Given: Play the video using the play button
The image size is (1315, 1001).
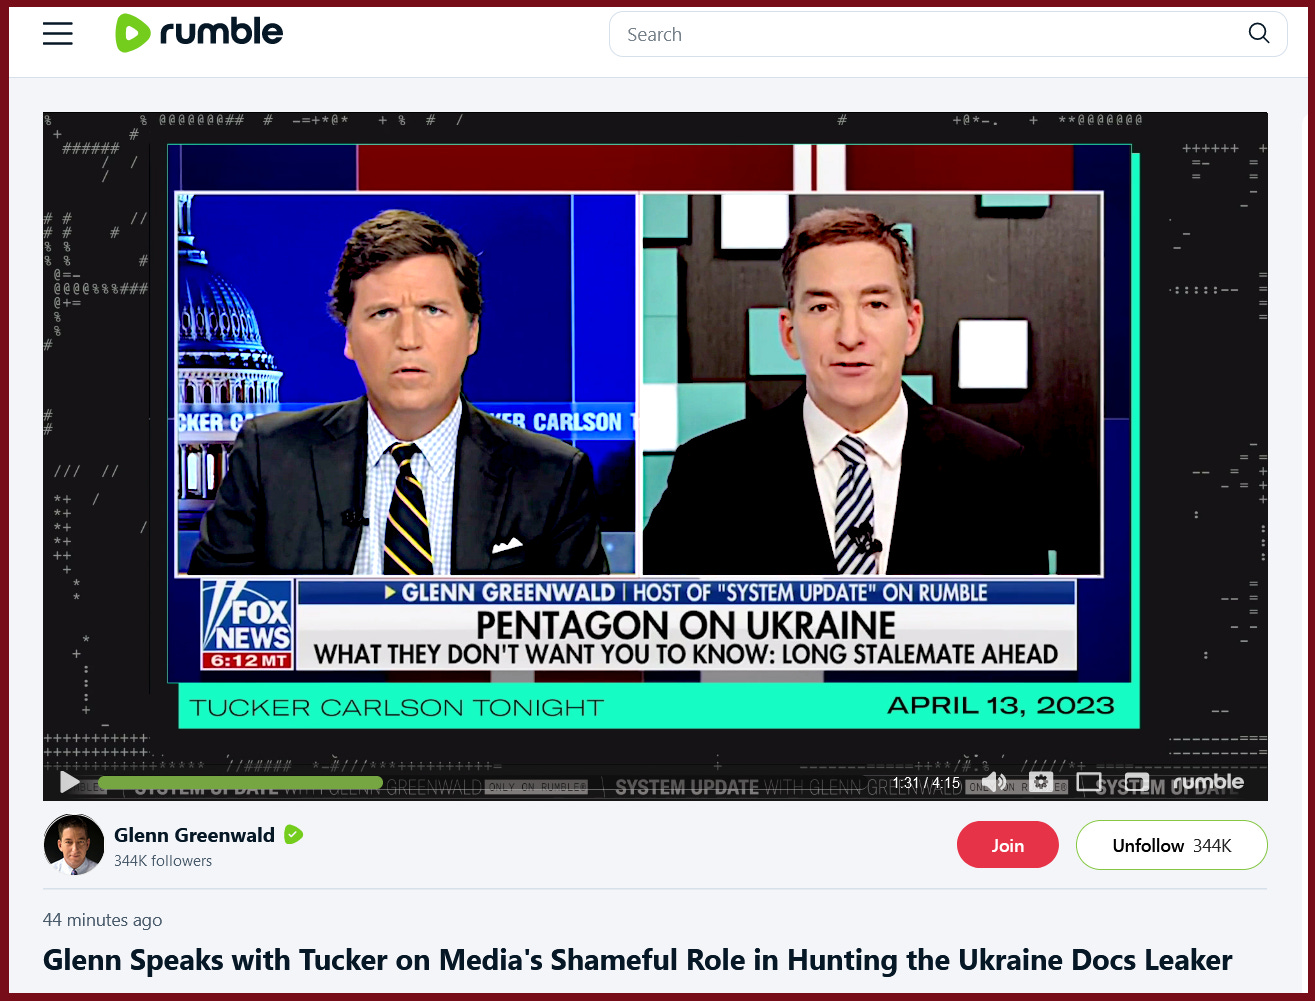Looking at the screenshot, I should (69, 782).
